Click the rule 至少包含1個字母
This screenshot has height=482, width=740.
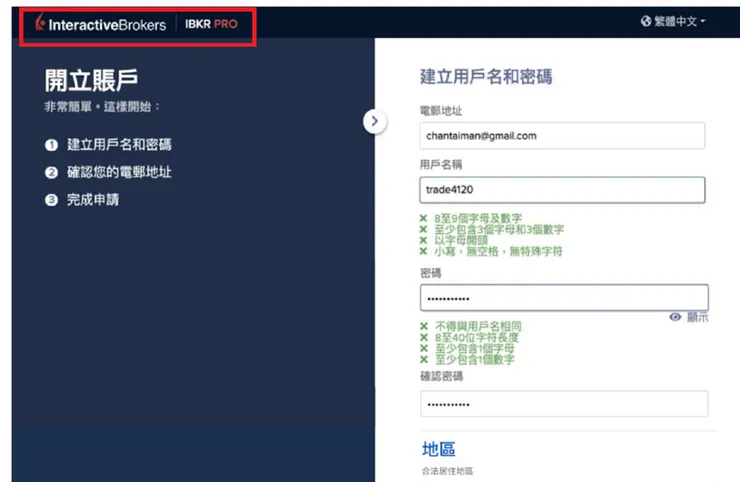[474, 348]
